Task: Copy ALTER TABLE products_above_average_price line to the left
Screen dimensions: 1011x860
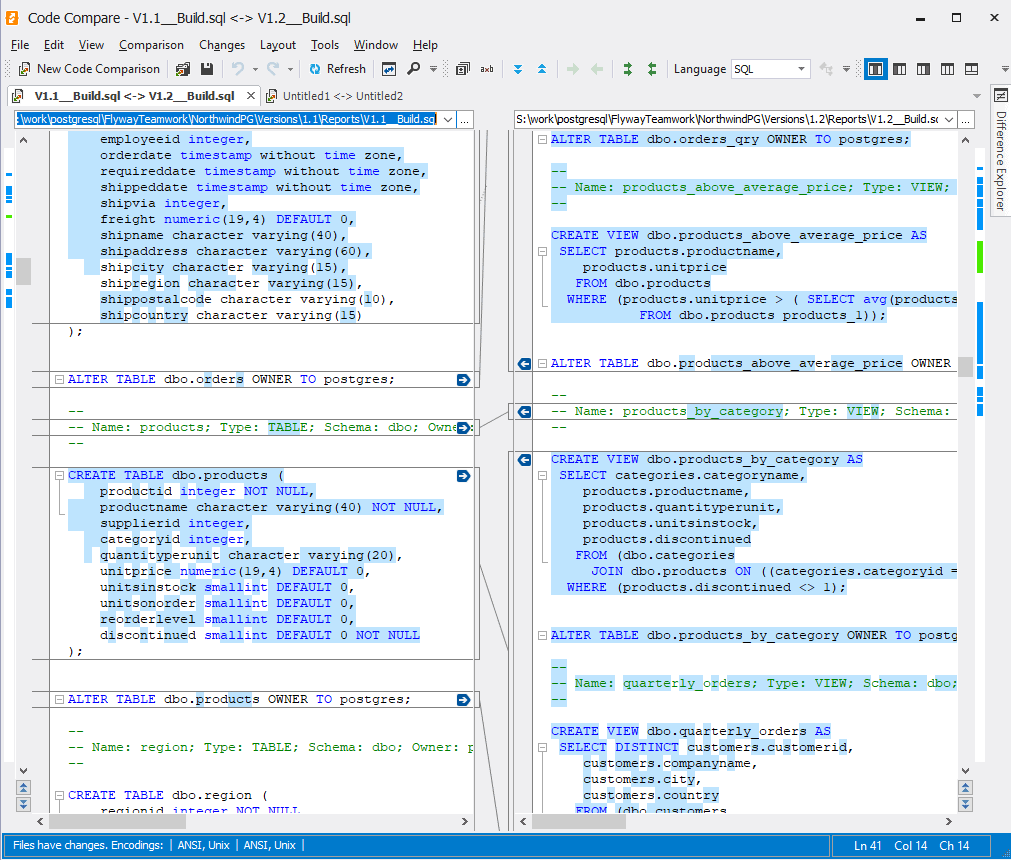Action: 525,364
